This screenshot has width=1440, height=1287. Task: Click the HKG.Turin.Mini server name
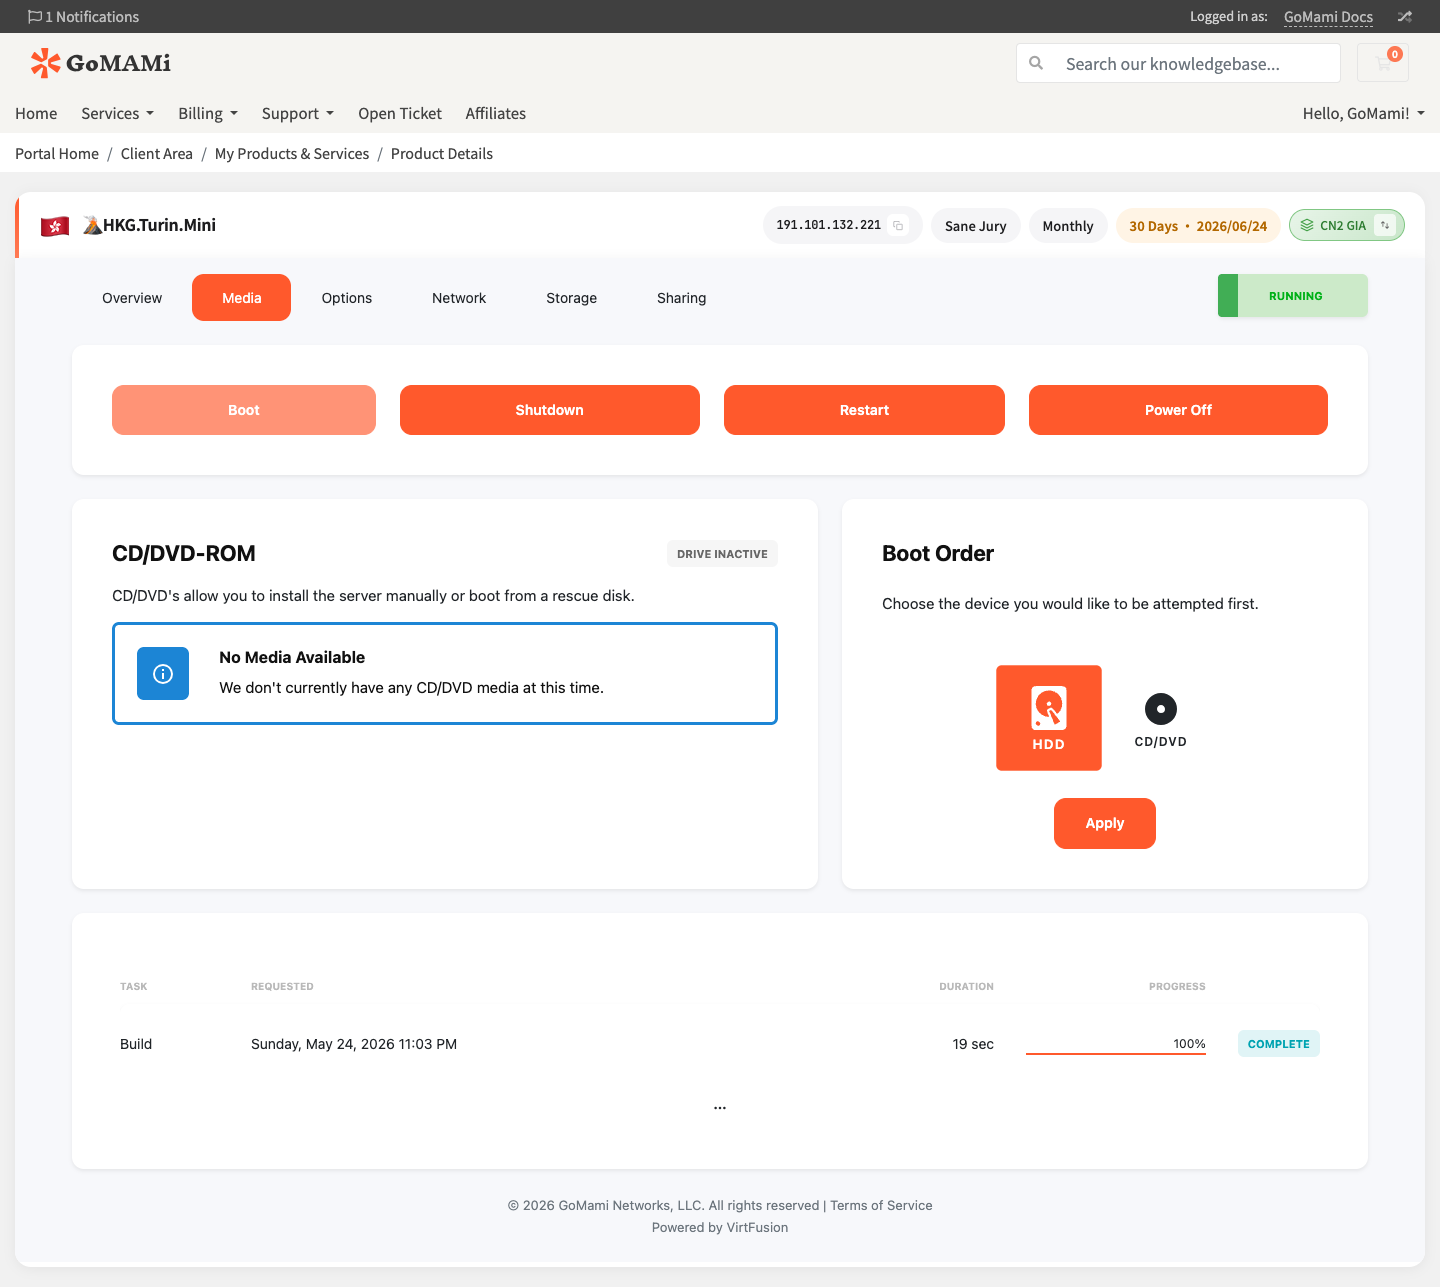(x=160, y=226)
